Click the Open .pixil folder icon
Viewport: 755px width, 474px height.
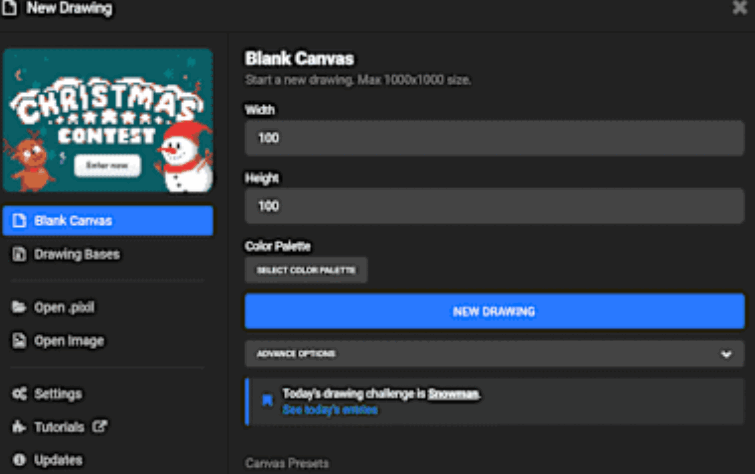pyautogui.click(x=19, y=307)
